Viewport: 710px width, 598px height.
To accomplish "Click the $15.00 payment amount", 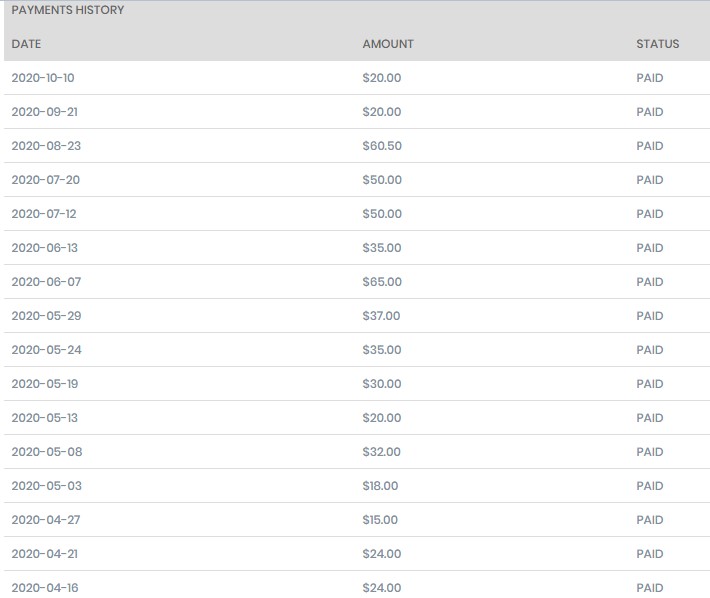I will coord(380,520).
